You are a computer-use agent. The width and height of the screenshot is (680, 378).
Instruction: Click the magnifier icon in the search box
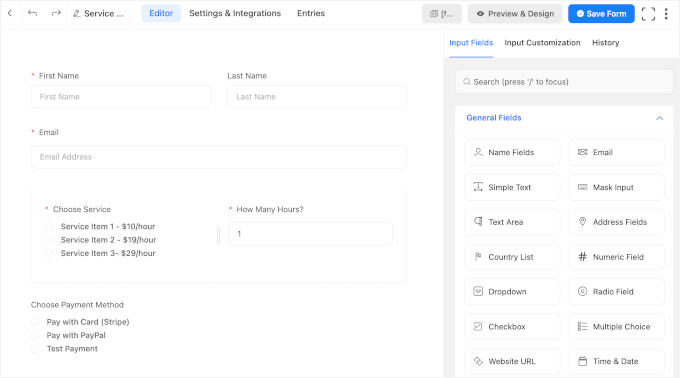pyautogui.click(x=467, y=82)
